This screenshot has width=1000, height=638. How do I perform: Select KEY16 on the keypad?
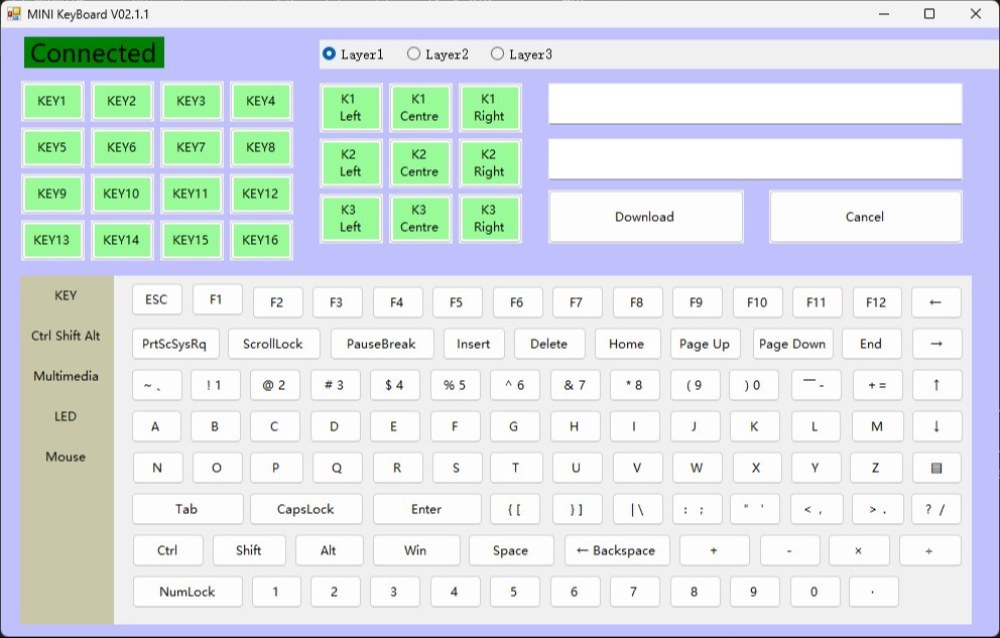tap(260, 240)
